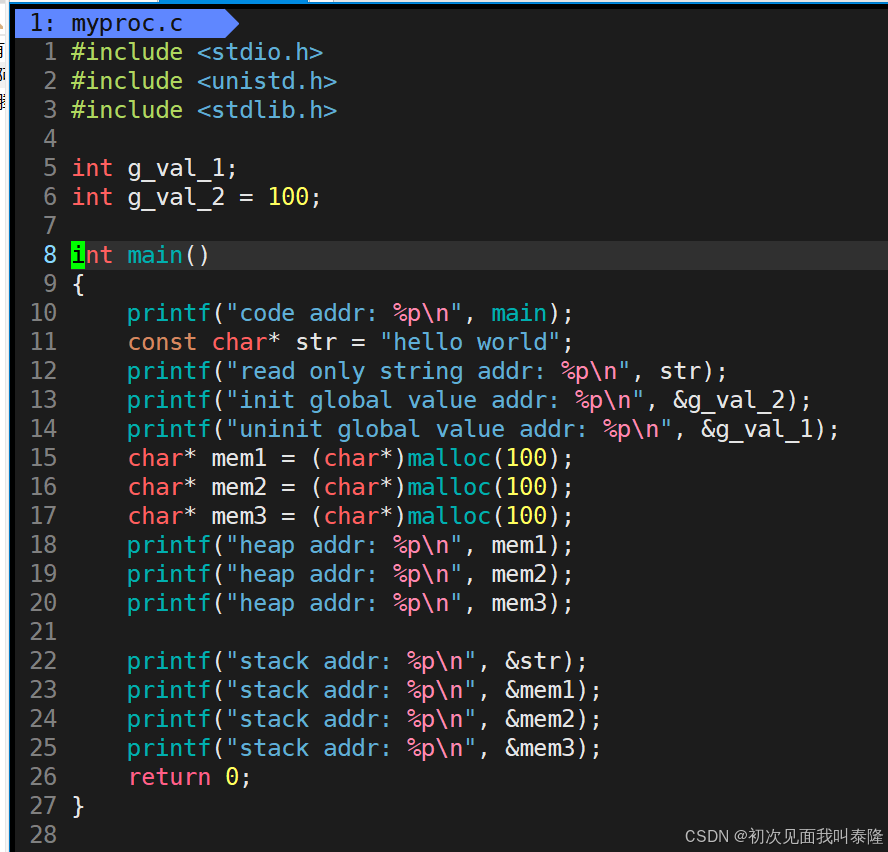Click the '#include <stdlib.h>' line
Image resolution: width=888 pixels, height=852 pixels.
point(204,110)
